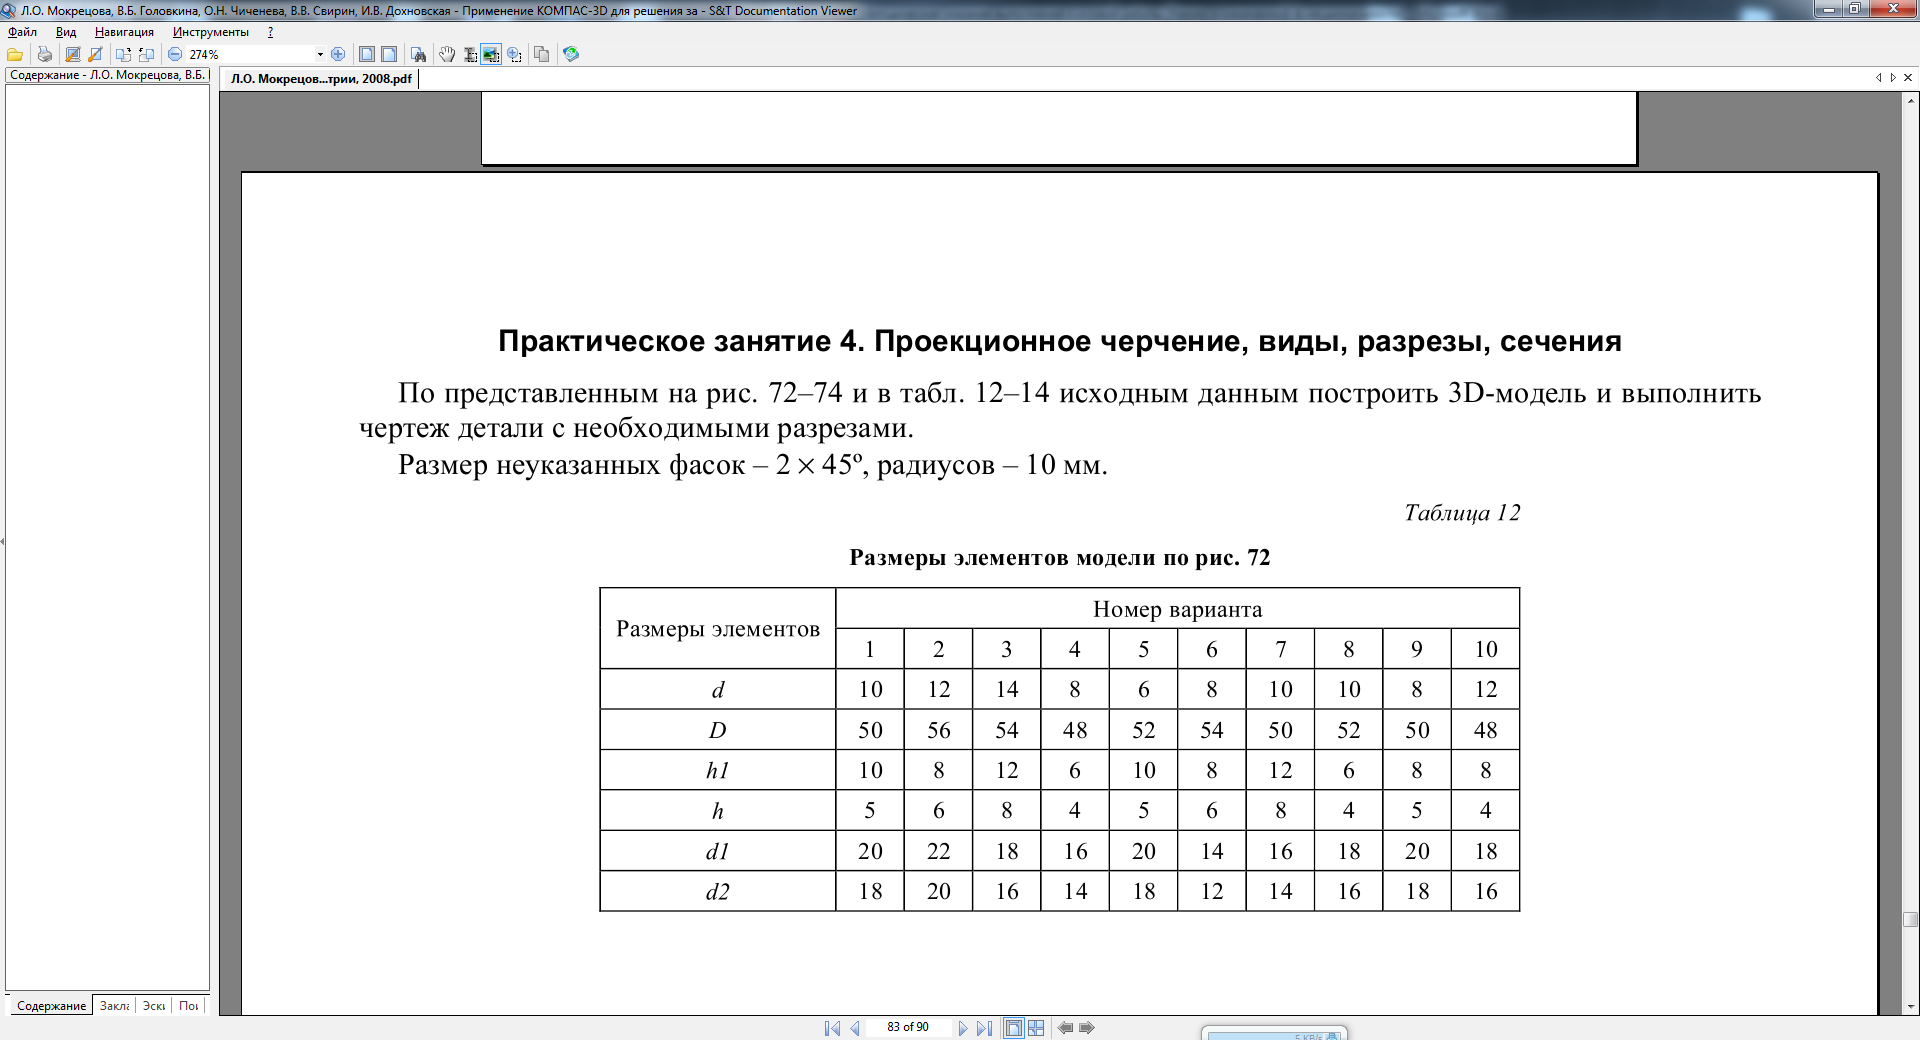1920x1040 pixels.
Task: Click the vertical scrollbar up arrow
Action: click(1911, 100)
